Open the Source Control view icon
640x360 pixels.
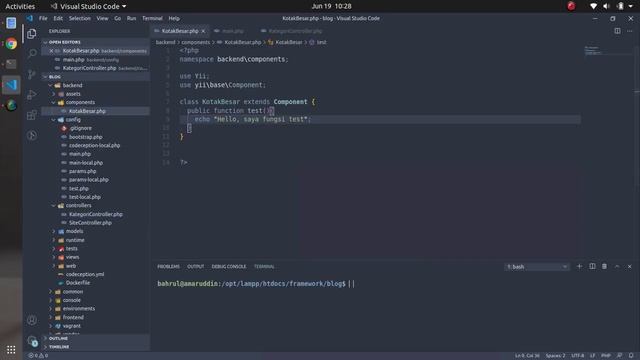click(x=31, y=74)
